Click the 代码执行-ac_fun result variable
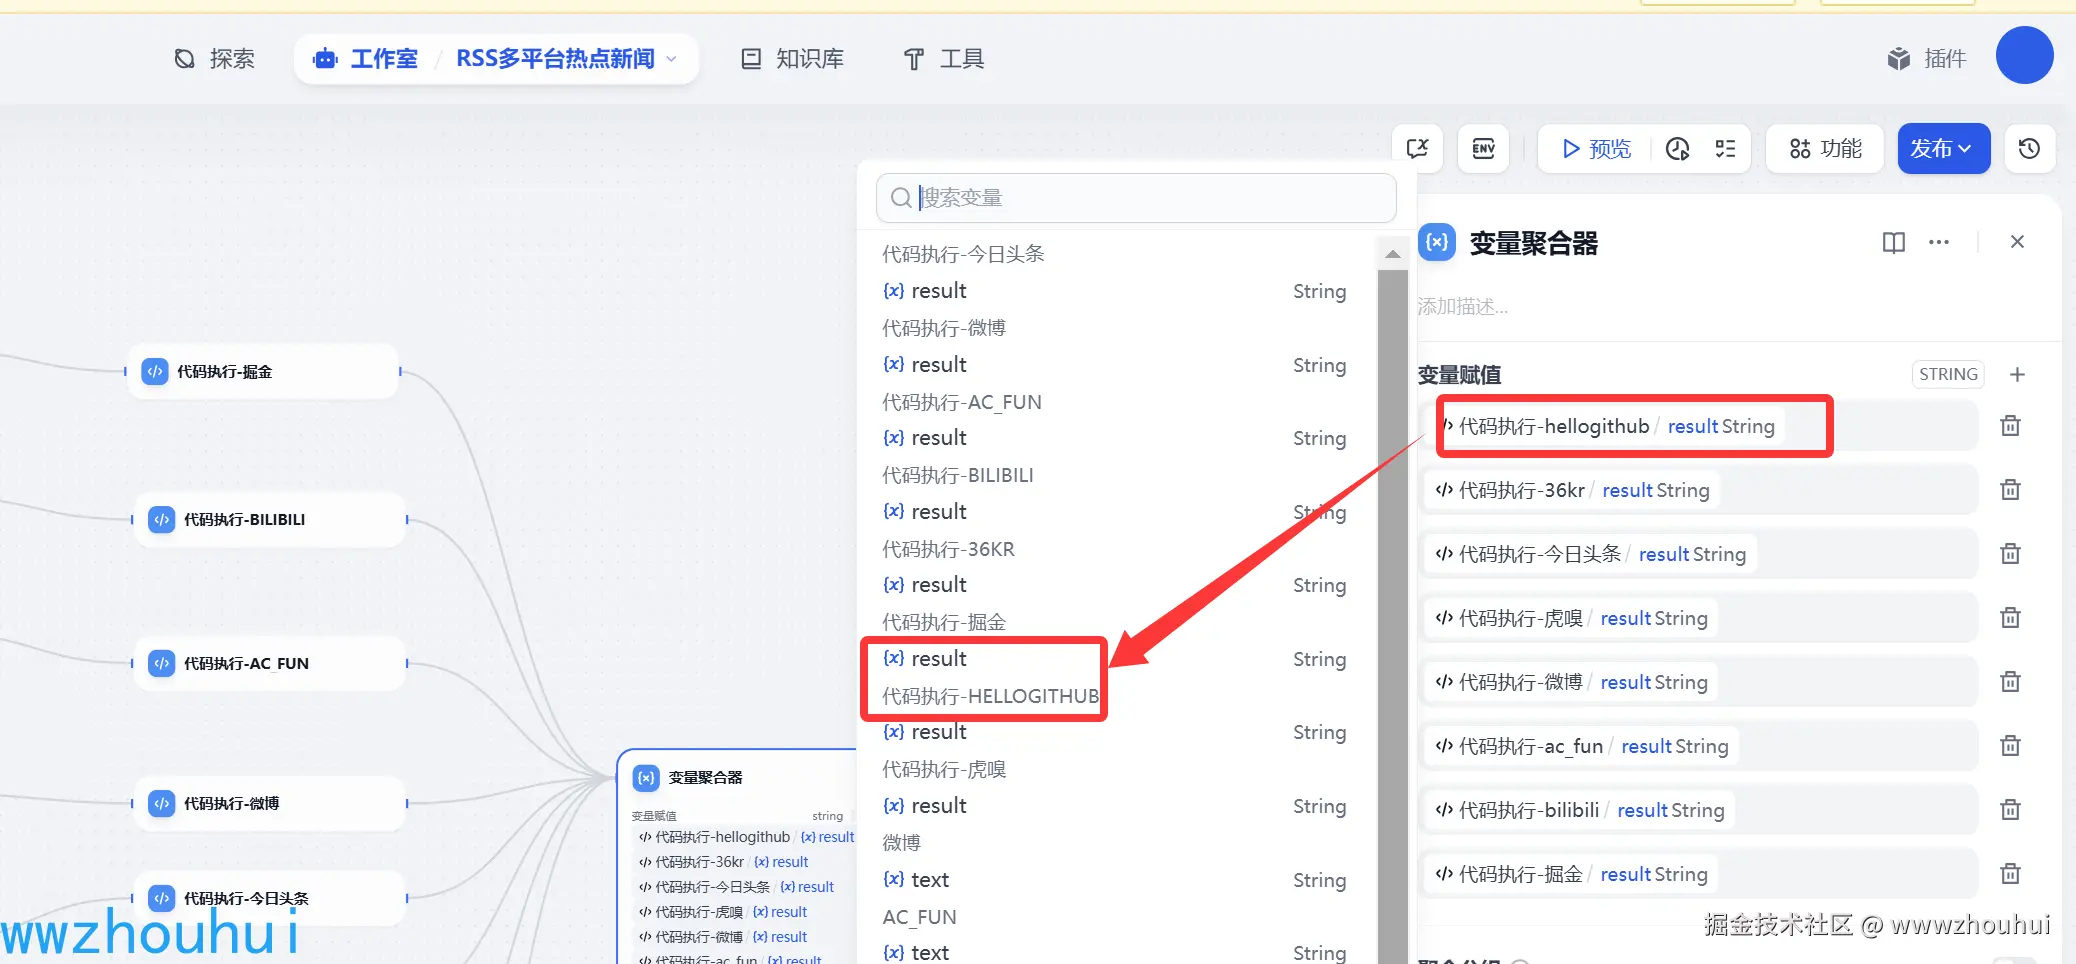The width and height of the screenshot is (2076, 964). (x=1582, y=747)
